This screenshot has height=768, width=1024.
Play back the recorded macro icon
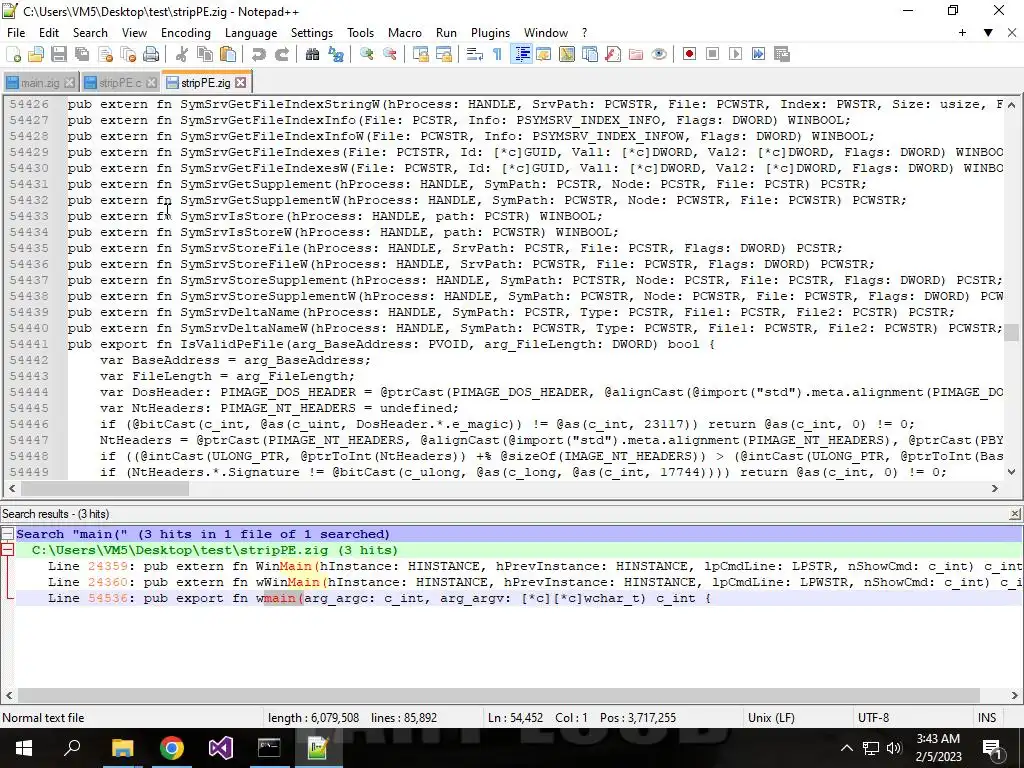pyautogui.click(x=735, y=54)
